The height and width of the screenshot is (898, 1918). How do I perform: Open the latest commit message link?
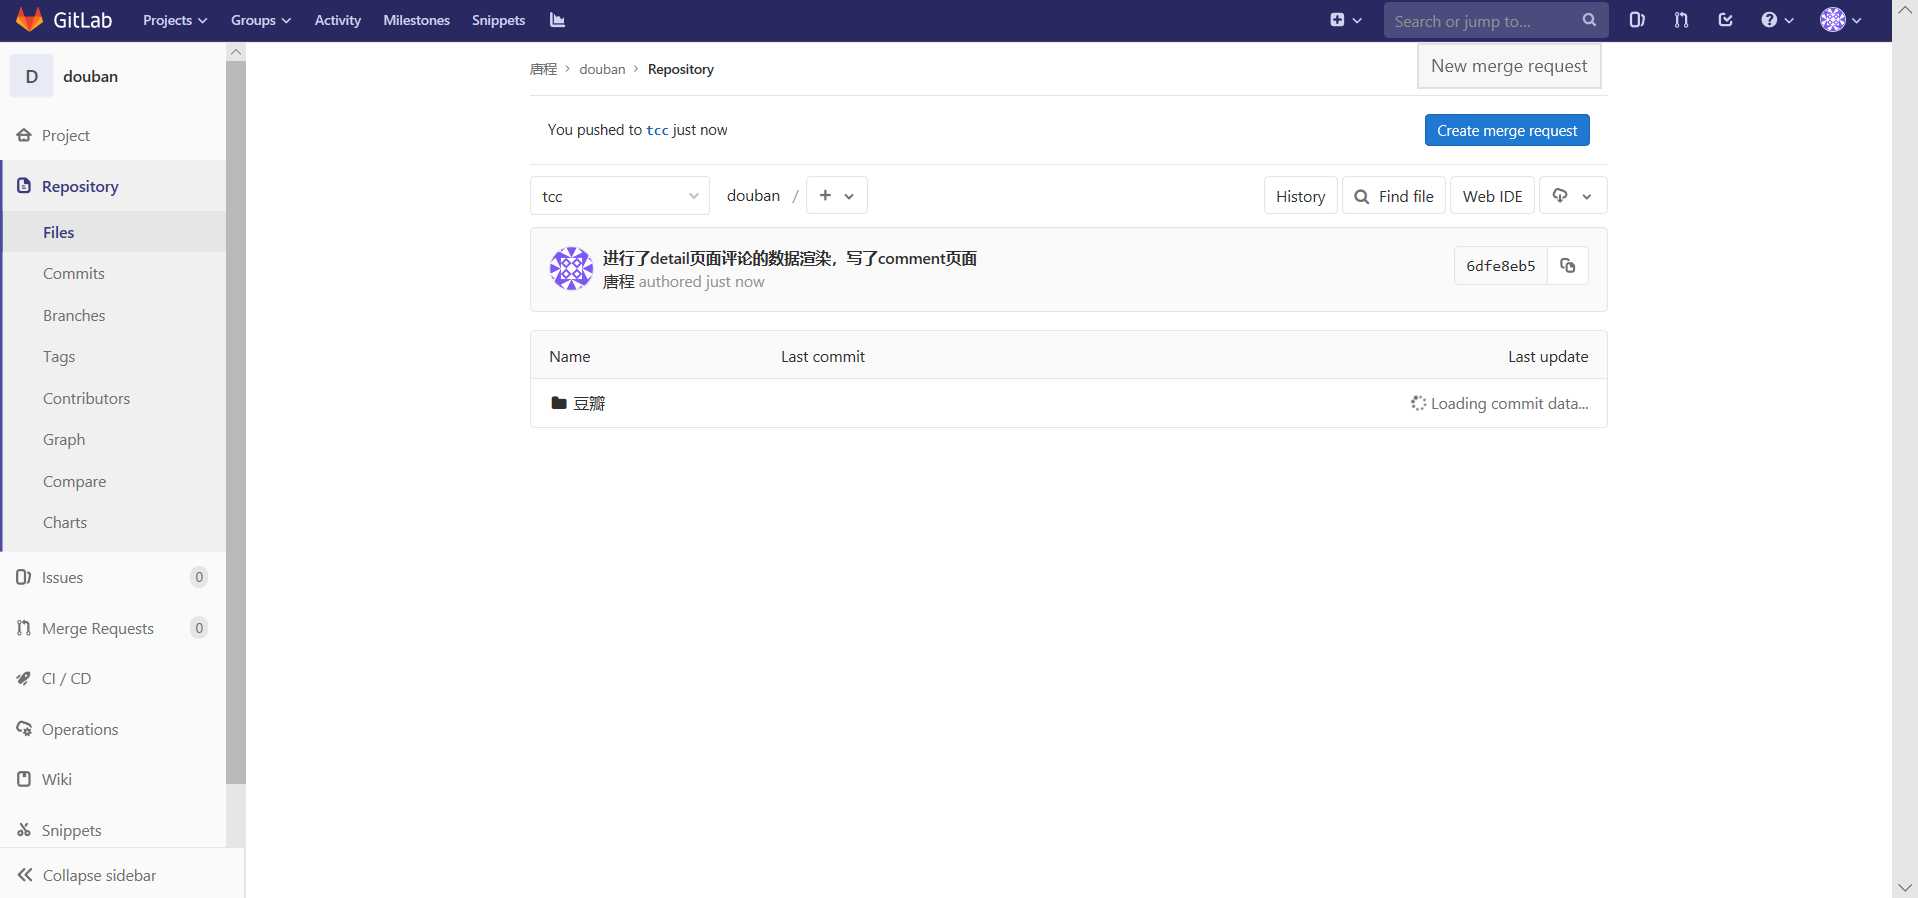pos(790,258)
